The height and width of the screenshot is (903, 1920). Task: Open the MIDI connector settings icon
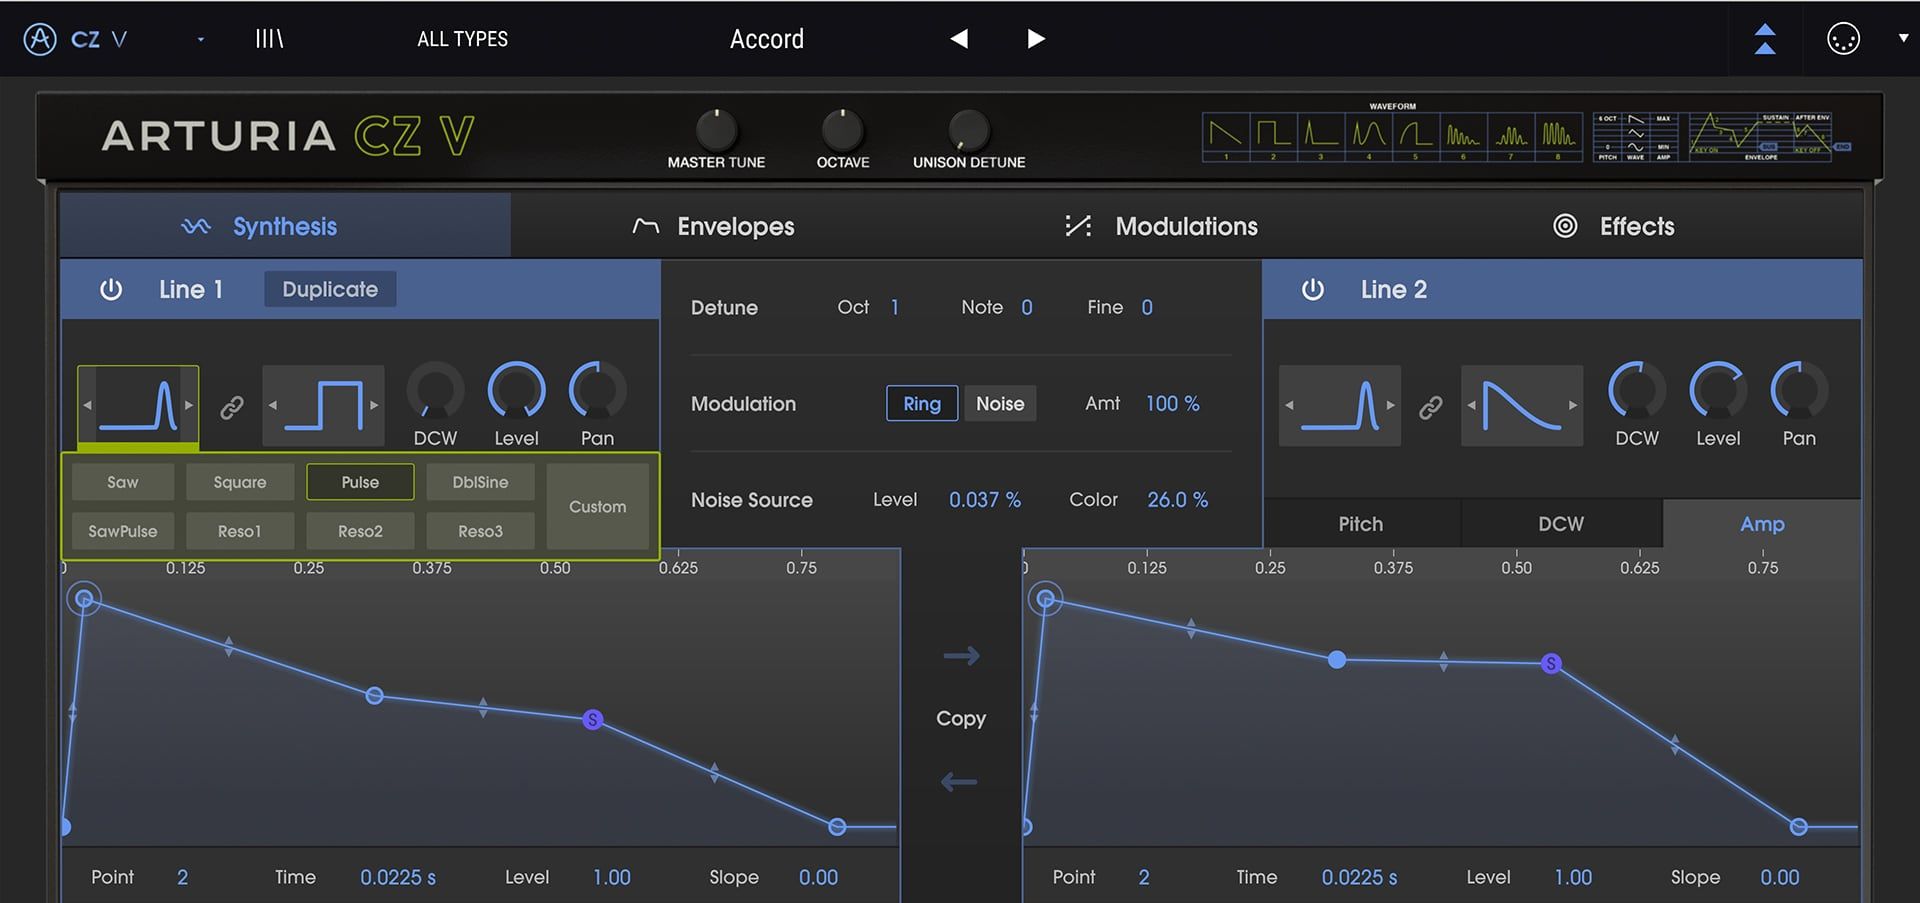(1843, 39)
